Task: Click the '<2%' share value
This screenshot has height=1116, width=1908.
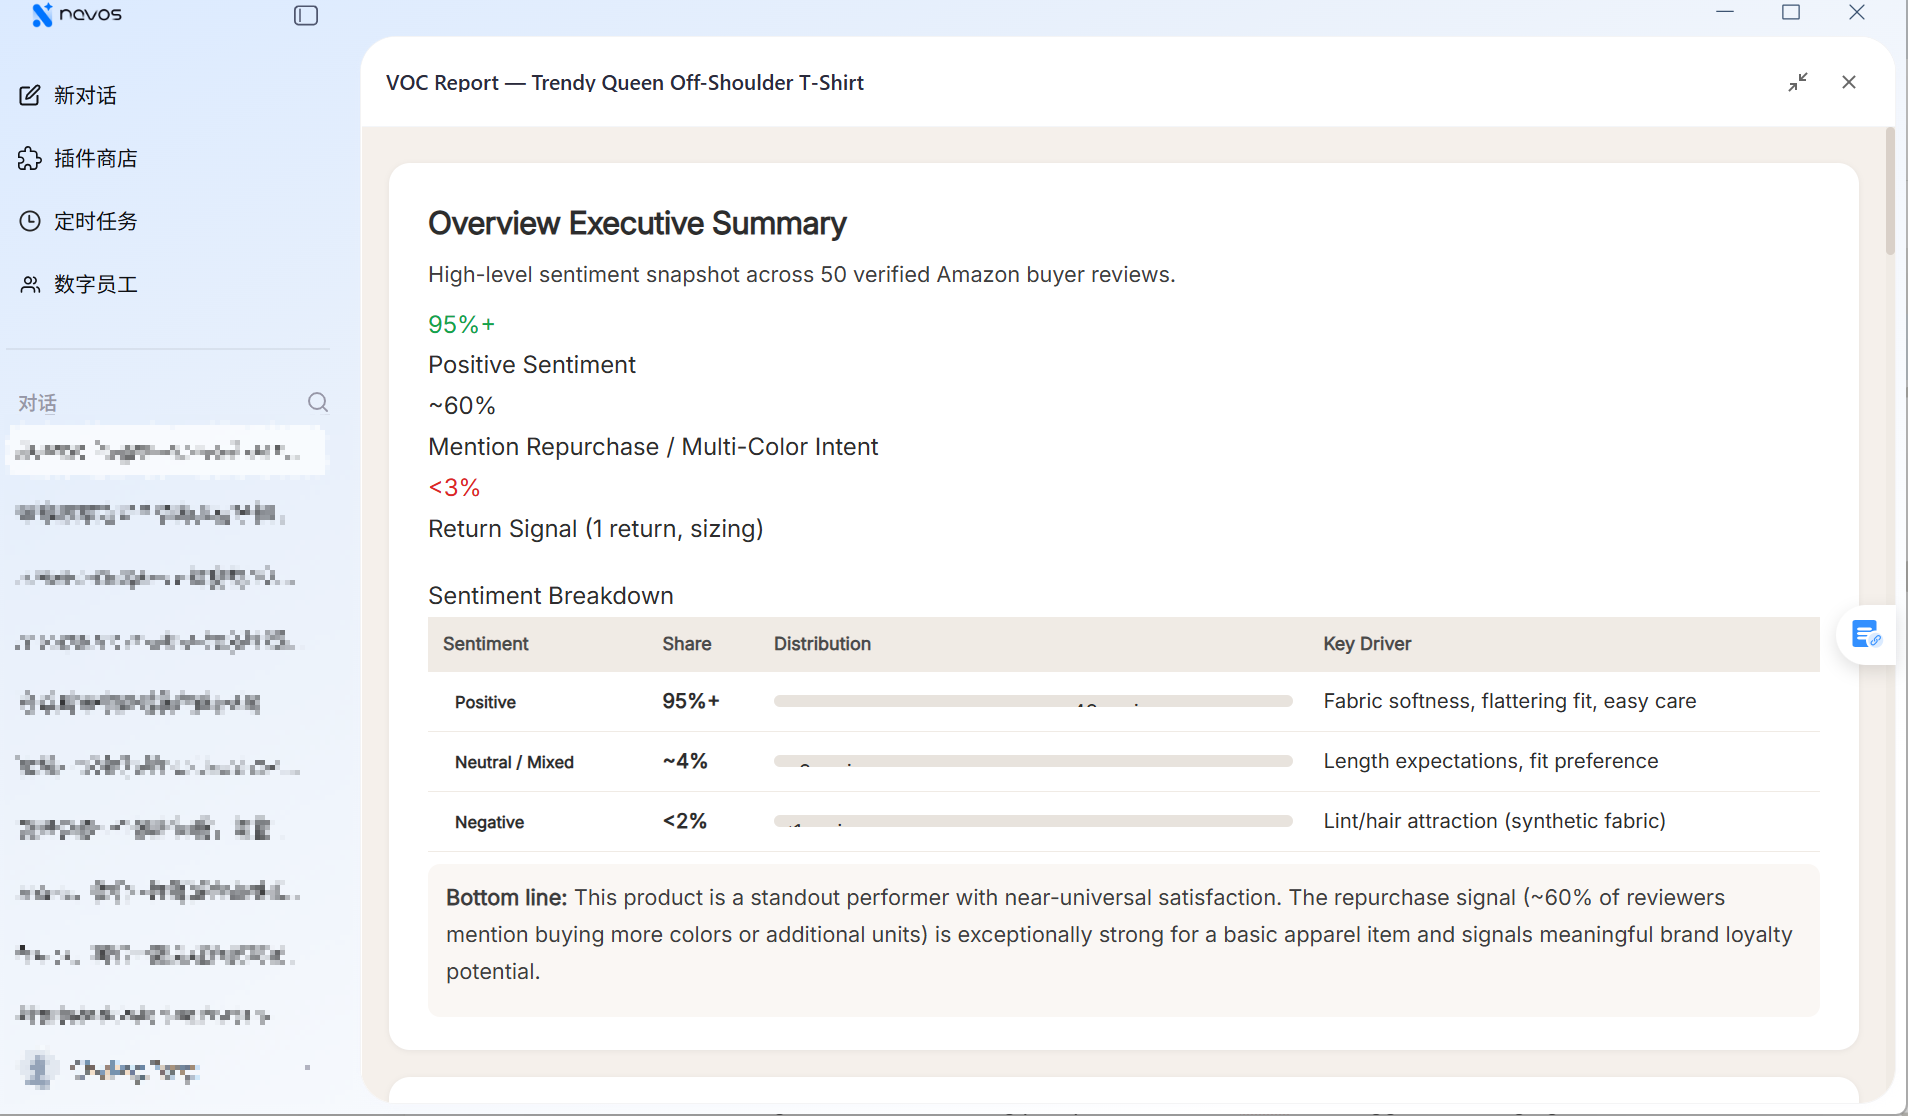Action: [685, 821]
